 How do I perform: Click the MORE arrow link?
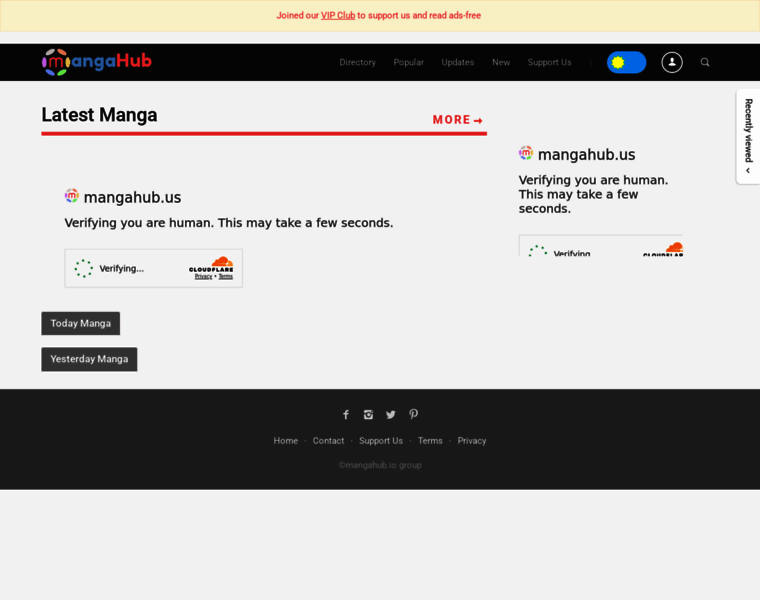click(457, 120)
